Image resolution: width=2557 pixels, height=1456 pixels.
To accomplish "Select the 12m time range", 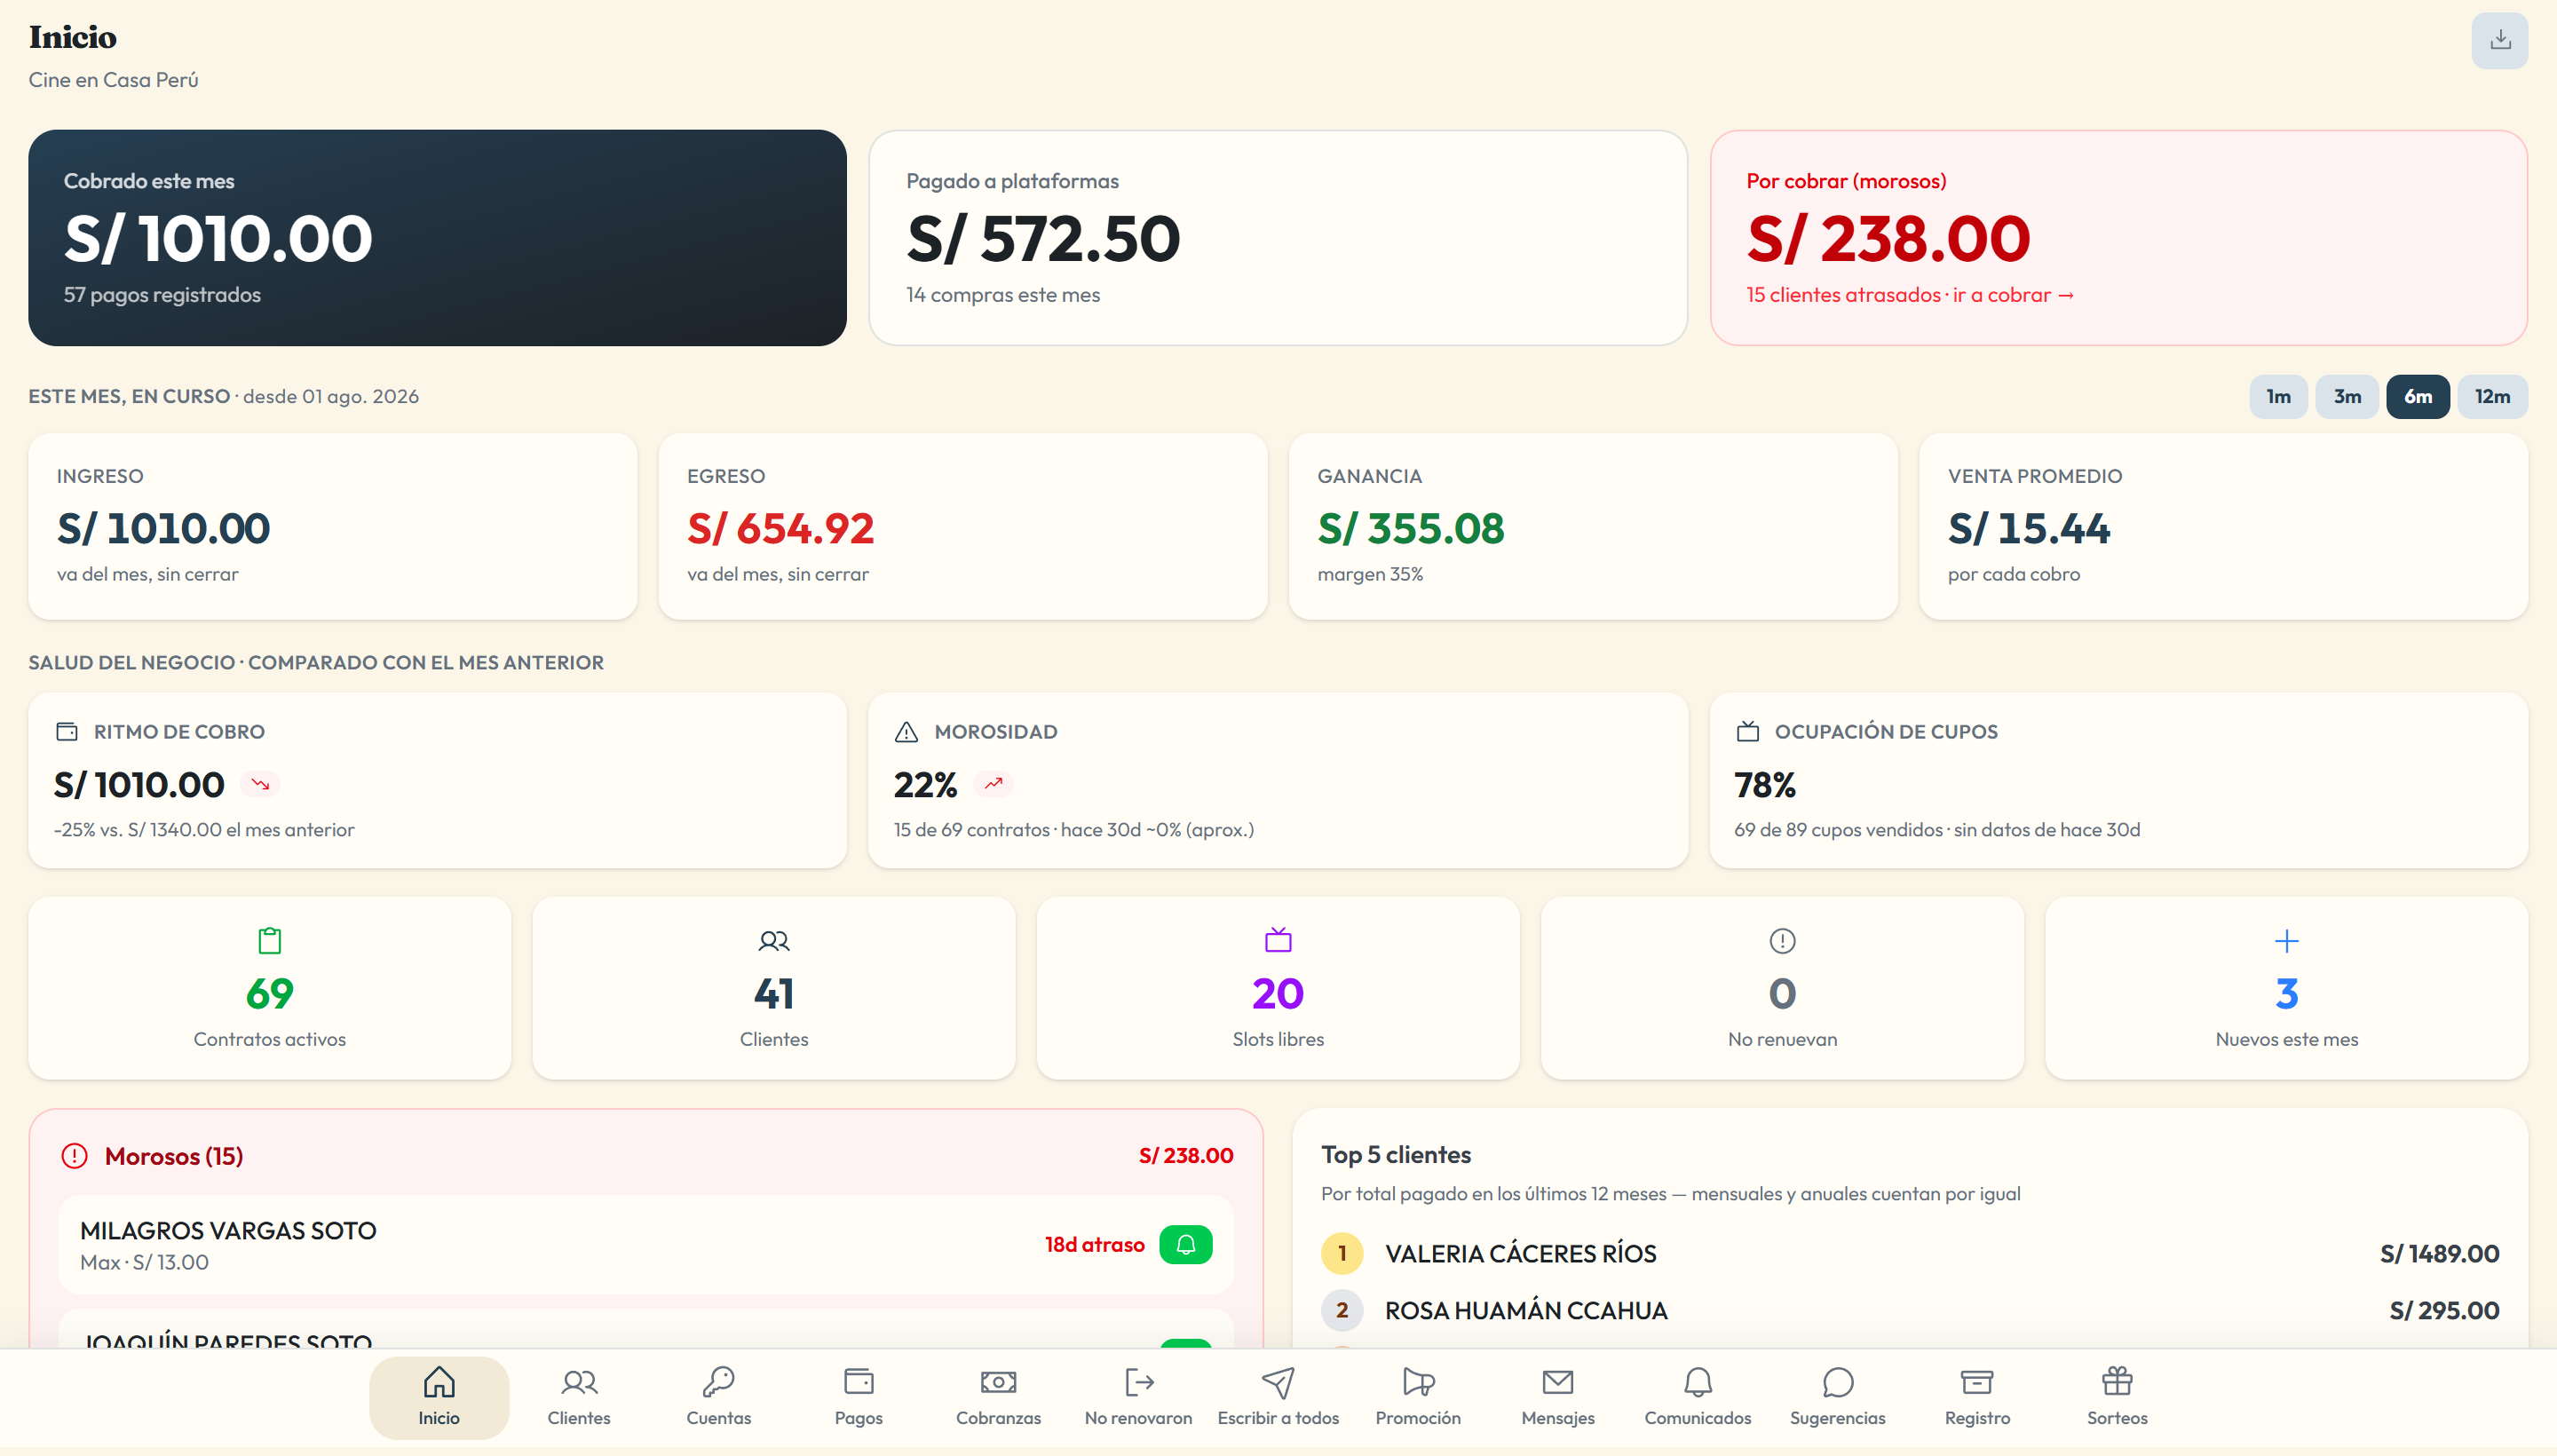I will [2492, 397].
